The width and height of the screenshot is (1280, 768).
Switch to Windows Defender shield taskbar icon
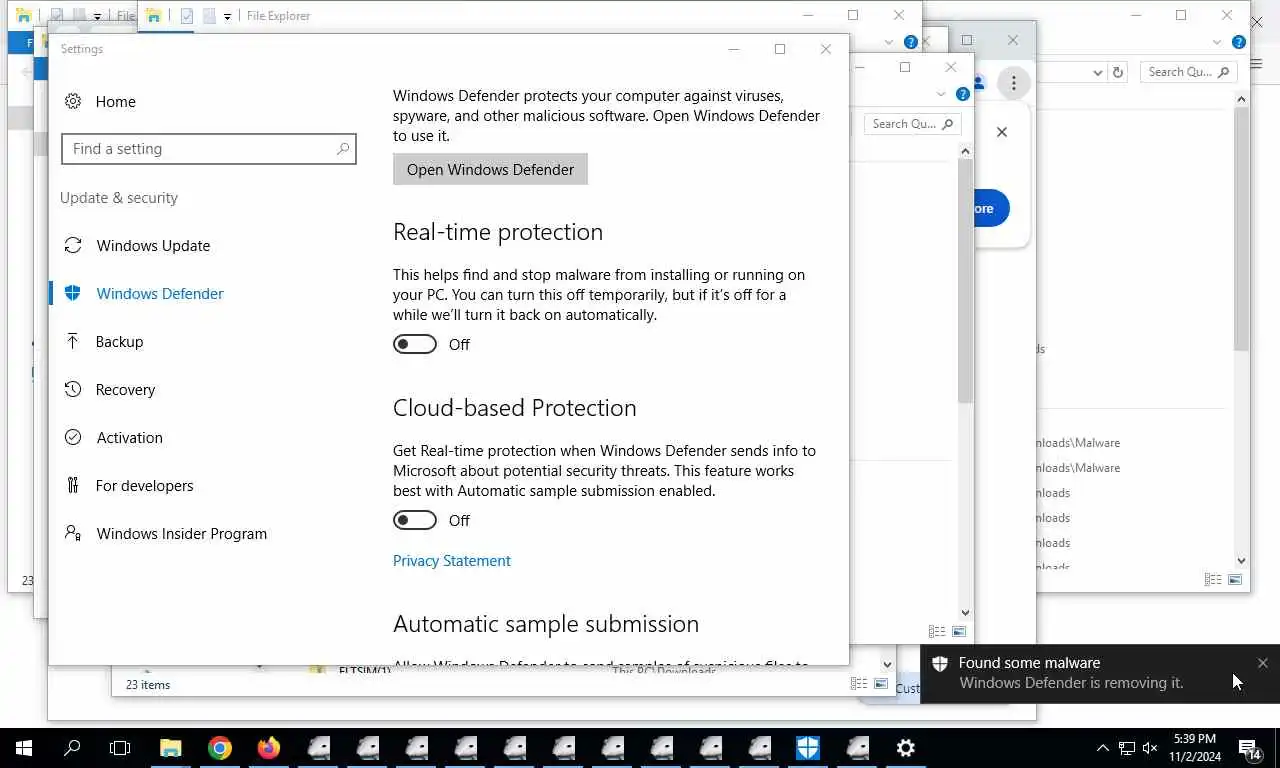click(808, 748)
